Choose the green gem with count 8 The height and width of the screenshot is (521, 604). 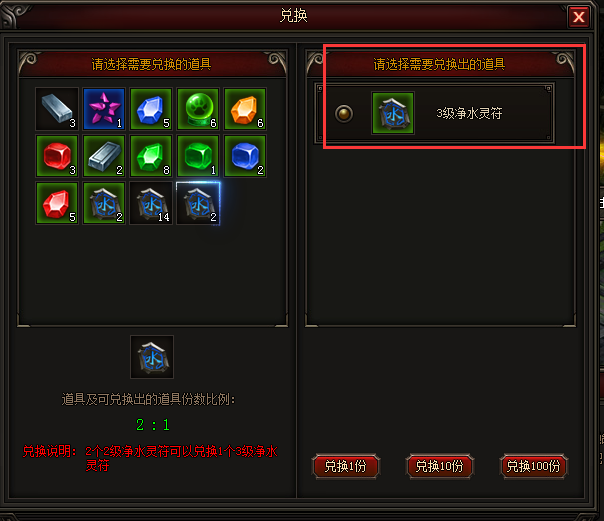[151, 156]
